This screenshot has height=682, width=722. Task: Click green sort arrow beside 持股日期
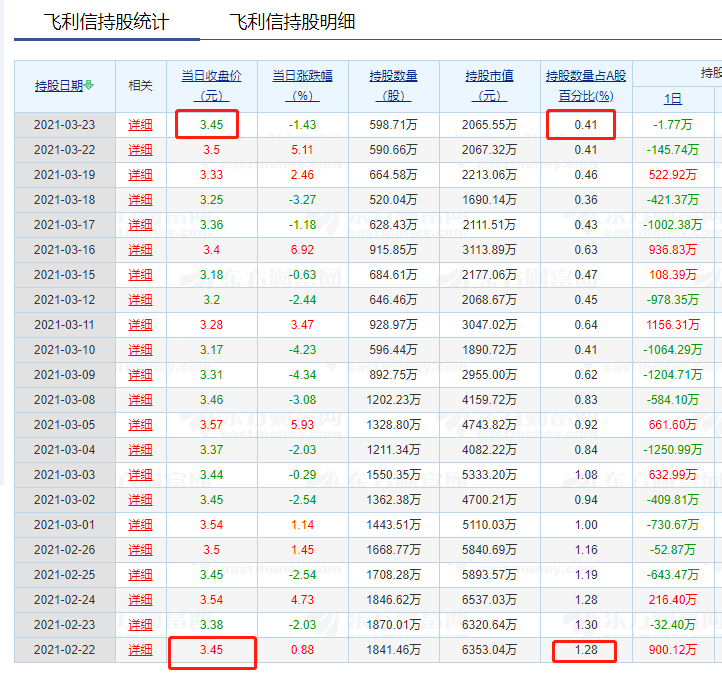pyautogui.click(x=89, y=85)
